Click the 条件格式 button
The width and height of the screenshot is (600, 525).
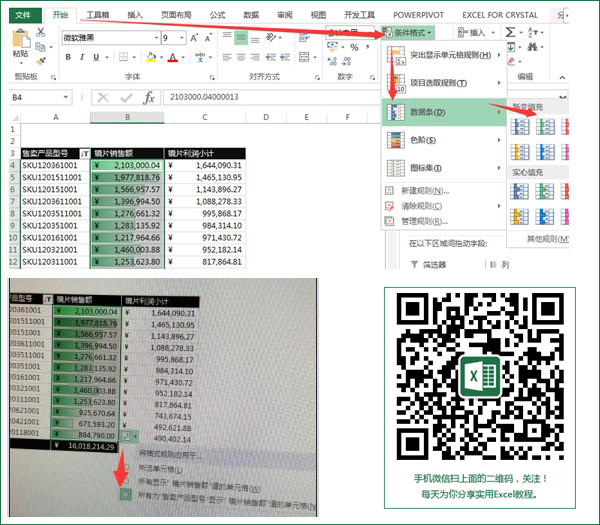(x=408, y=33)
